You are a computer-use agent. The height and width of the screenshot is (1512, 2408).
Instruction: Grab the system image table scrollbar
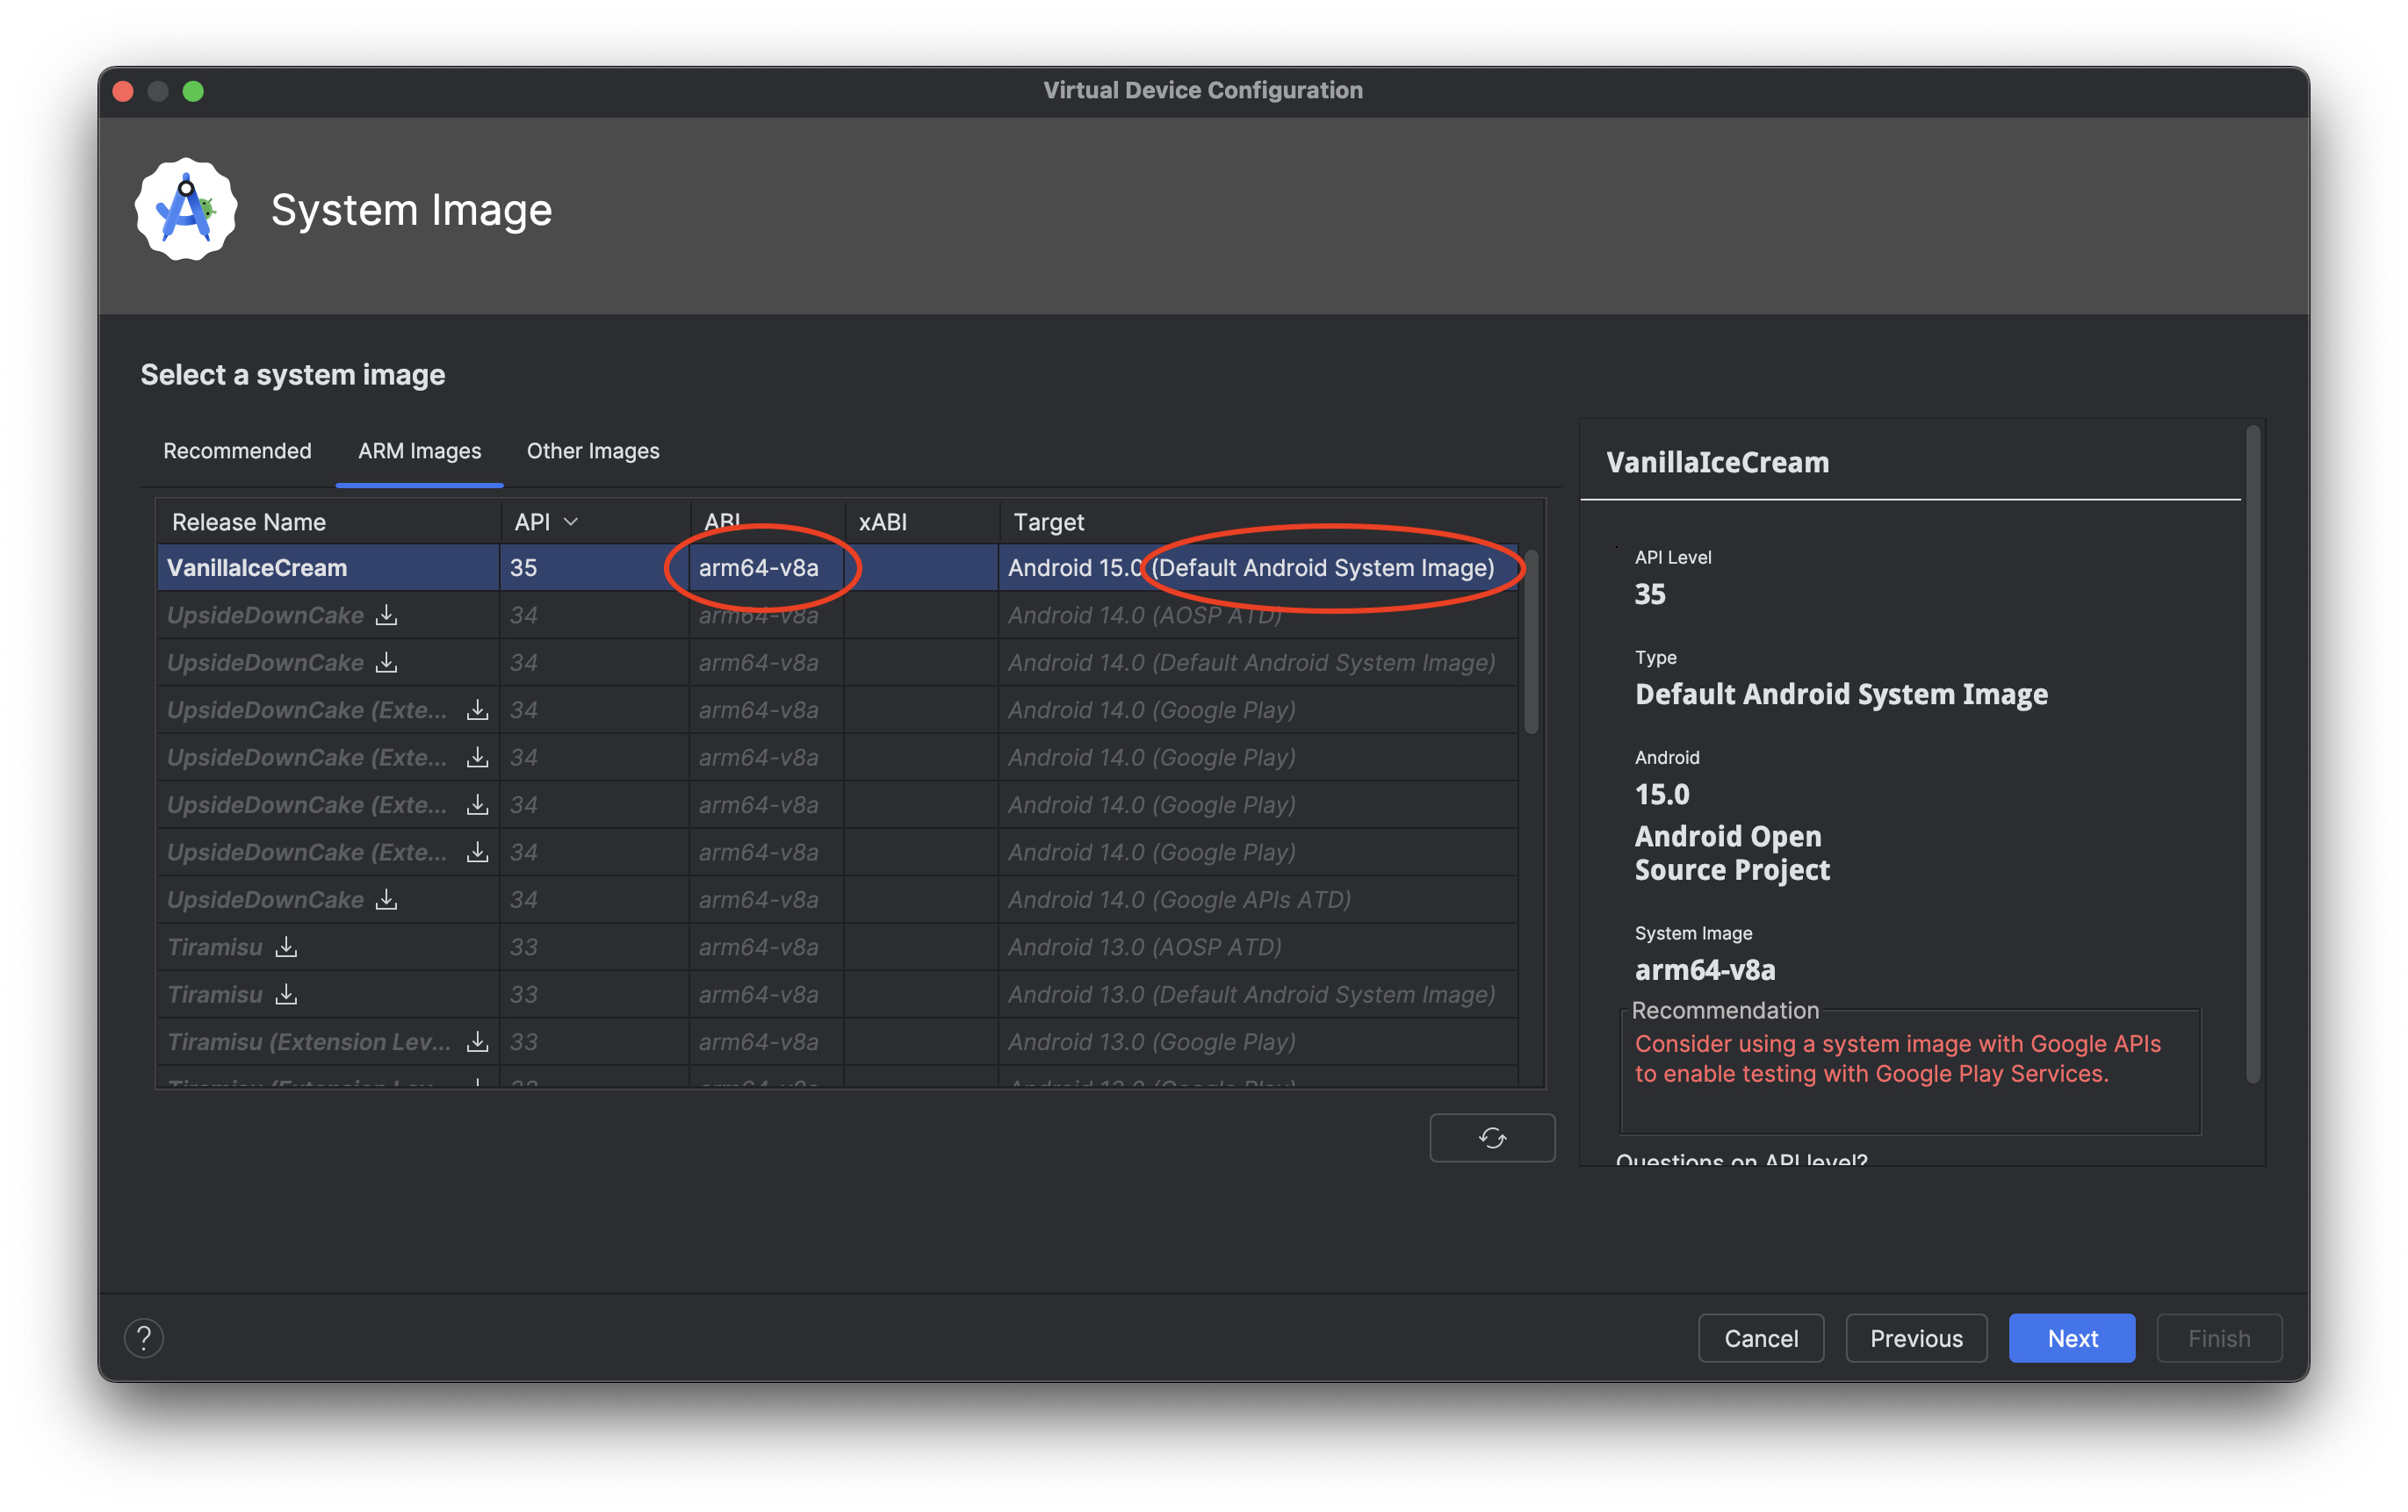pyautogui.click(x=1531, y=642)
